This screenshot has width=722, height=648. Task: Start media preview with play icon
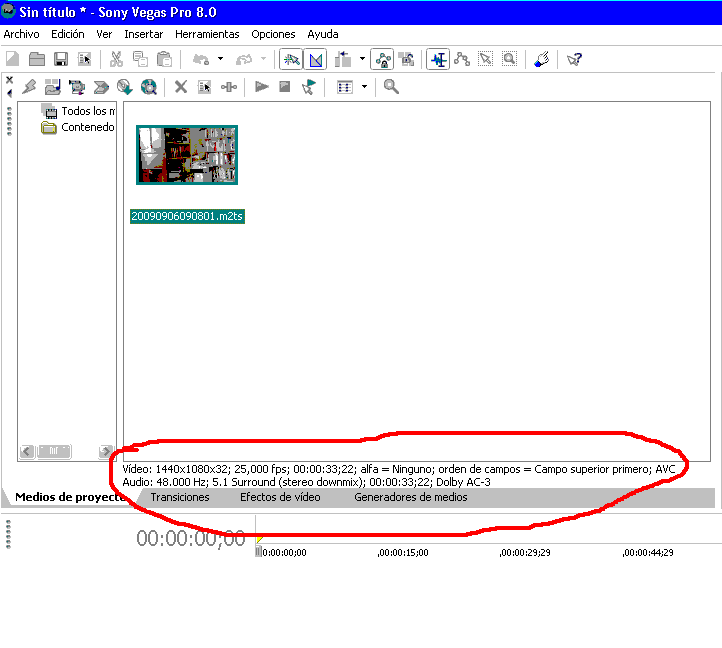pos(261,87)
